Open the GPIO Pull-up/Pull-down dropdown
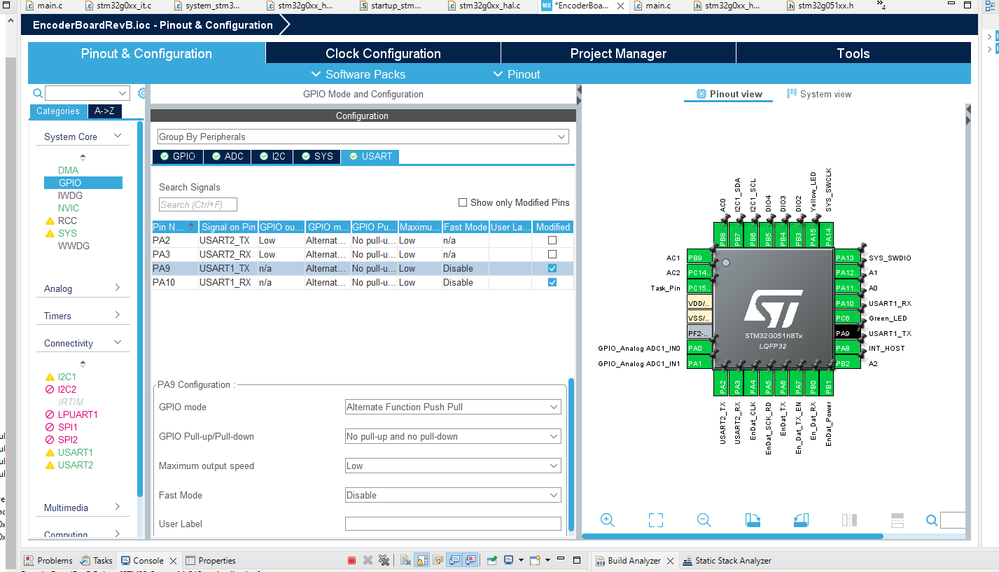 [453, 436]
